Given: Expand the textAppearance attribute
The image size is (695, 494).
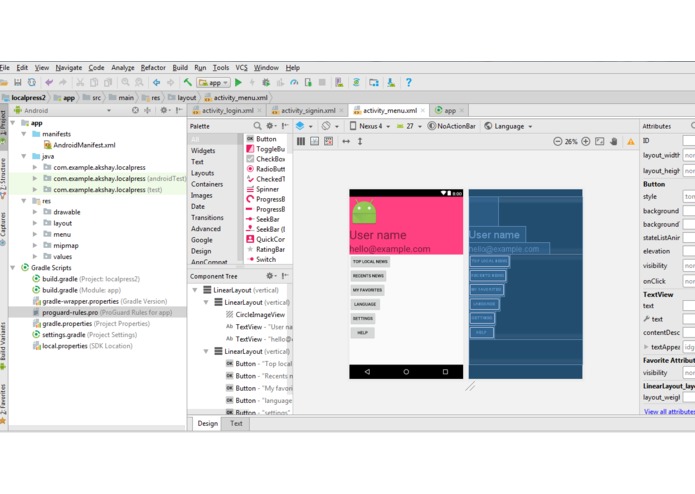Looking at the screenshot, I should [646, 347].
